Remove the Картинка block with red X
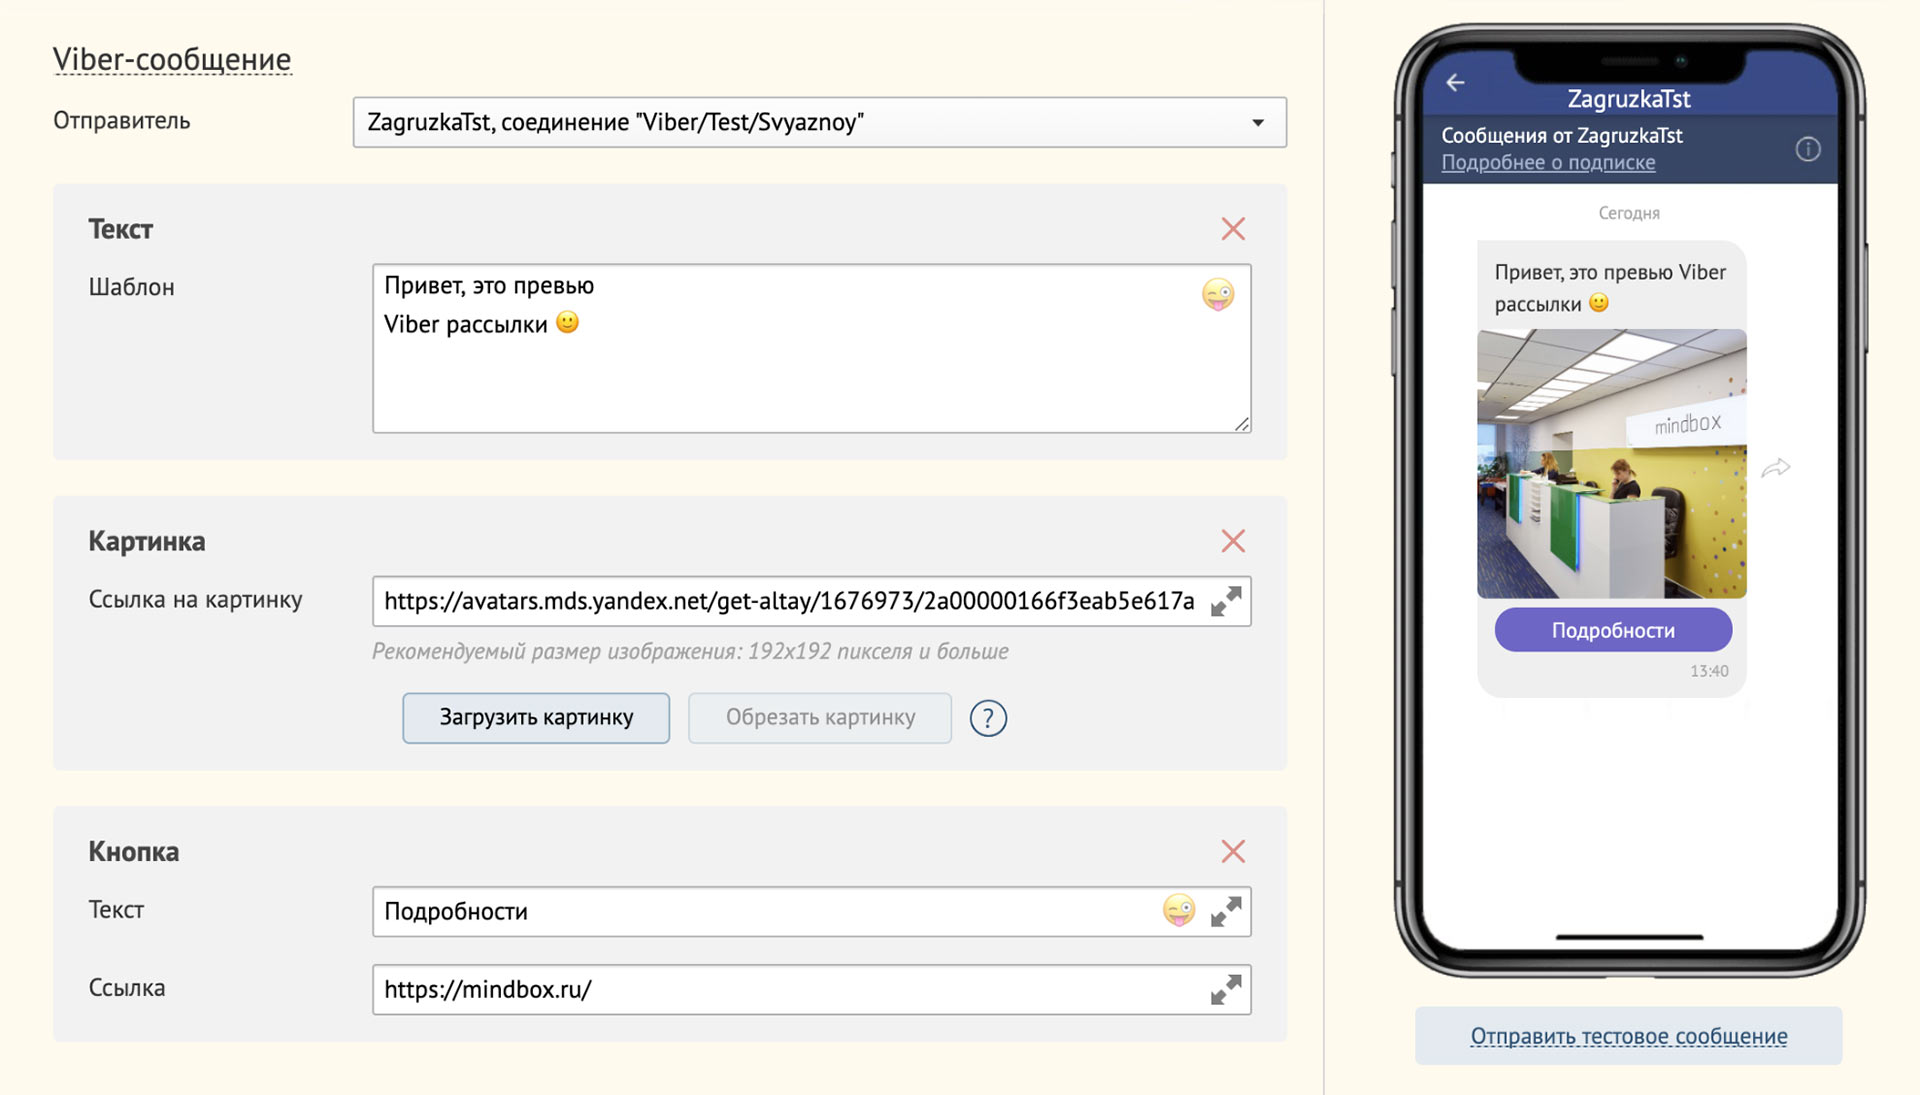Screen dimensions: 1920x1095 1232,541
